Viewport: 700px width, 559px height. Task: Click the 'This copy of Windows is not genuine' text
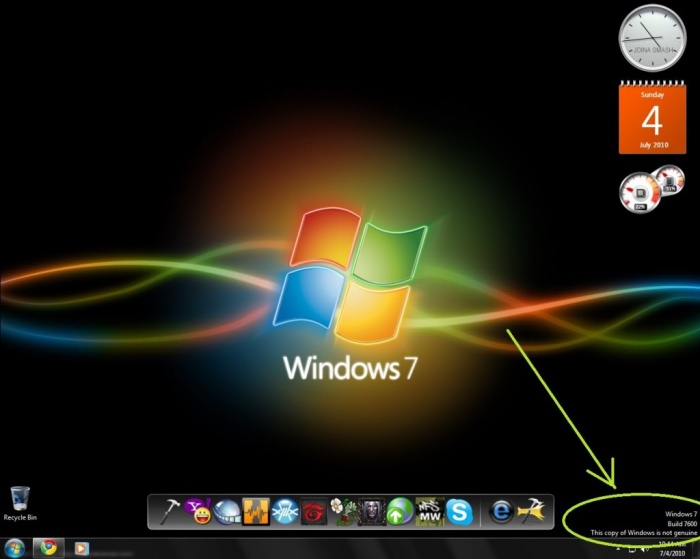tap(644, 533)
